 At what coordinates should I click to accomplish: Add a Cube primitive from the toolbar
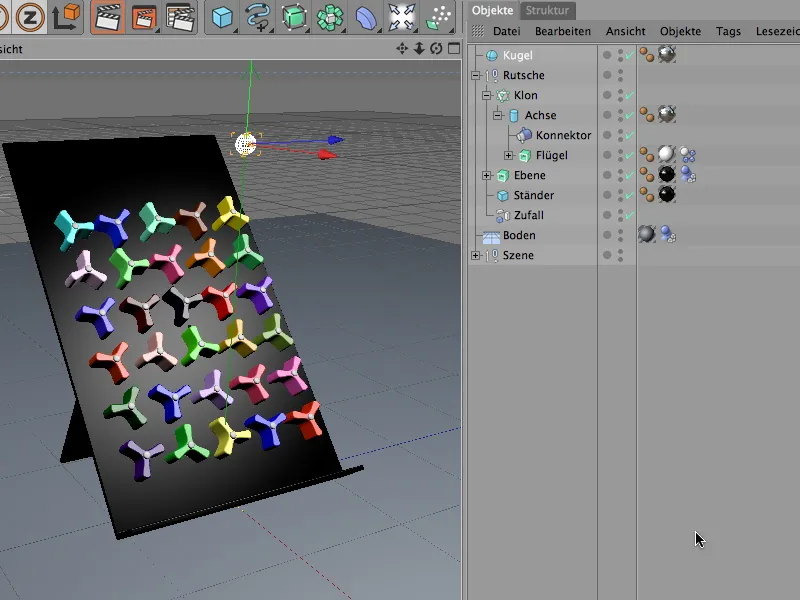222,17
